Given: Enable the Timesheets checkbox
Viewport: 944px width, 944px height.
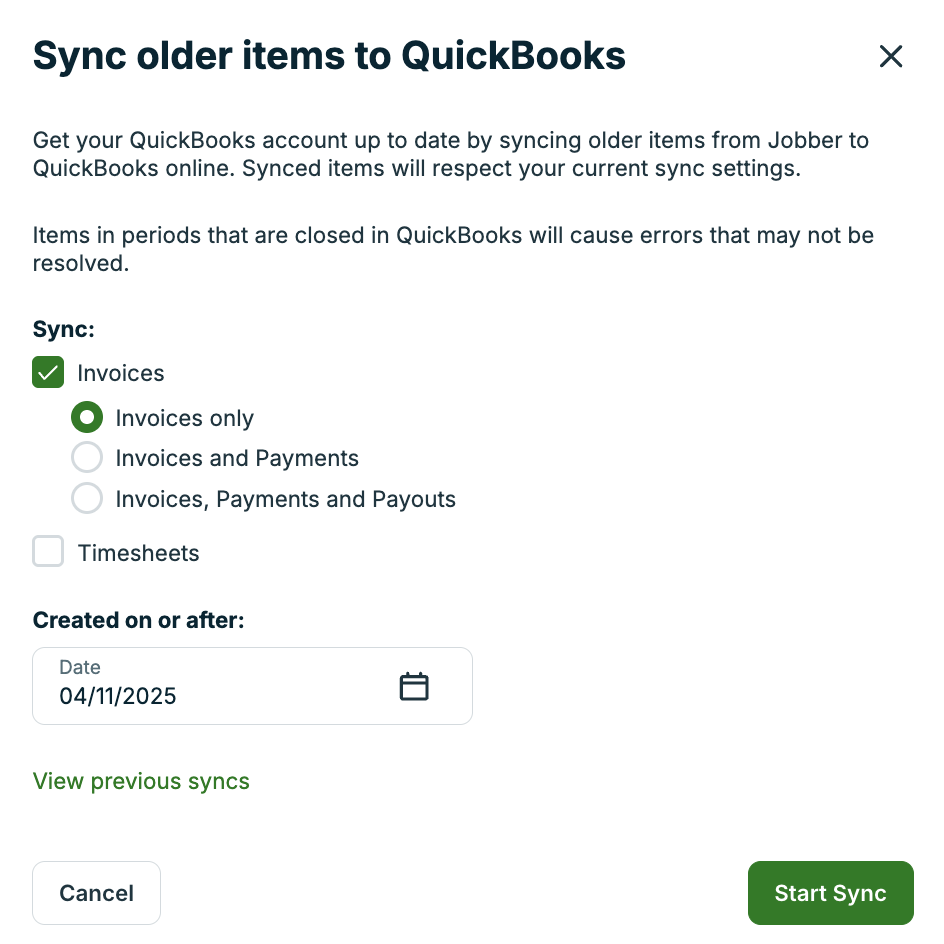Looking at the screenshot, I should [48, 551].
